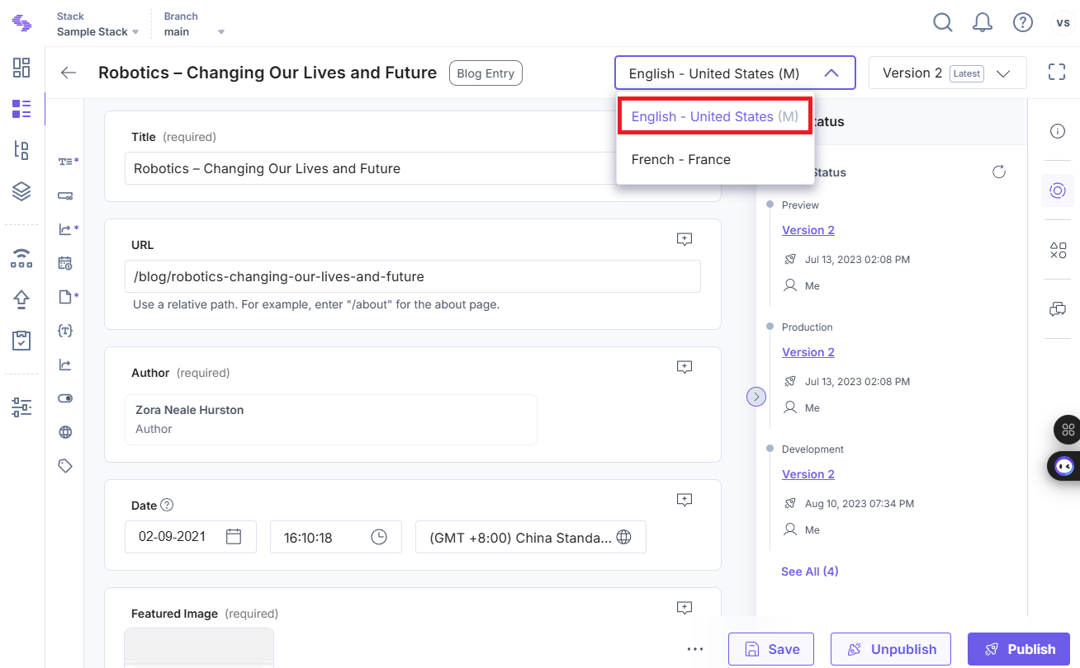Click into the Title input field
This screenshot has width=1080, height=668.
[372, 169]
